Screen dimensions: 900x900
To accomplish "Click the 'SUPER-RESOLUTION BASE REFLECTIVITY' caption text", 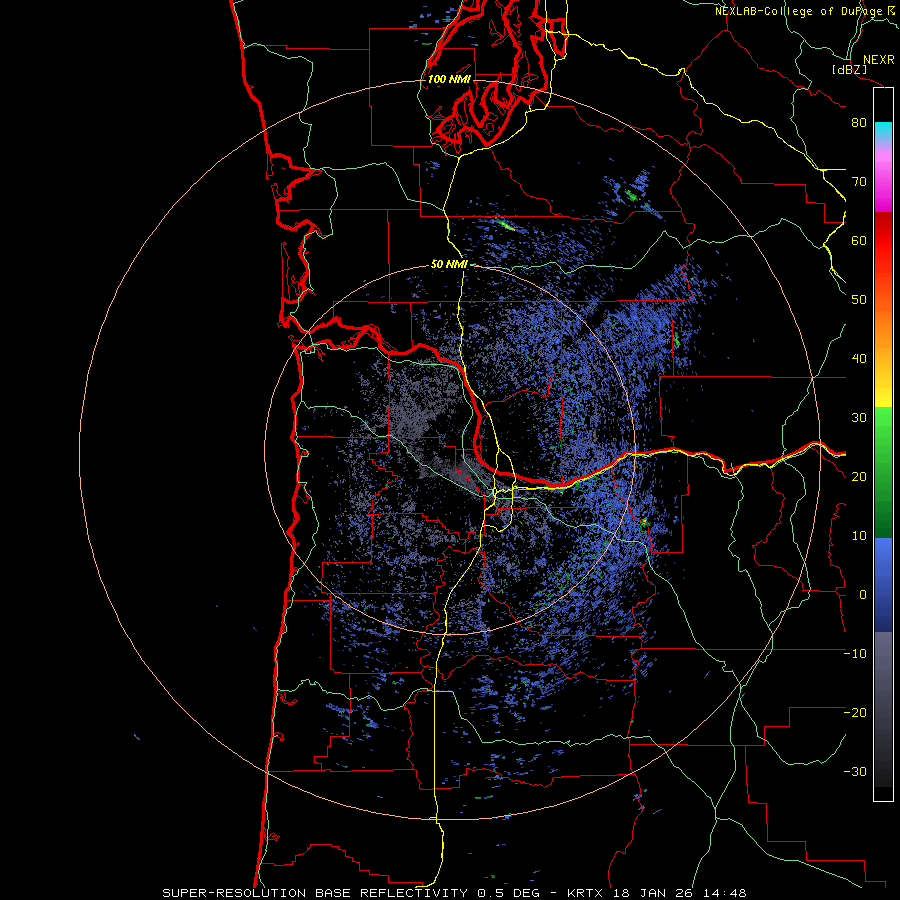I will (x=317, y=893).
